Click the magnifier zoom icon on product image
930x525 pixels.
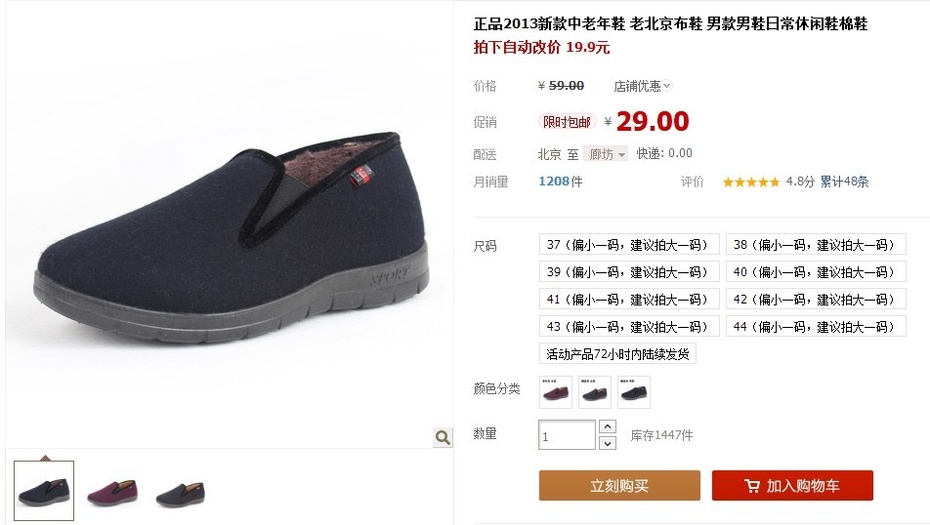point(442,438)
